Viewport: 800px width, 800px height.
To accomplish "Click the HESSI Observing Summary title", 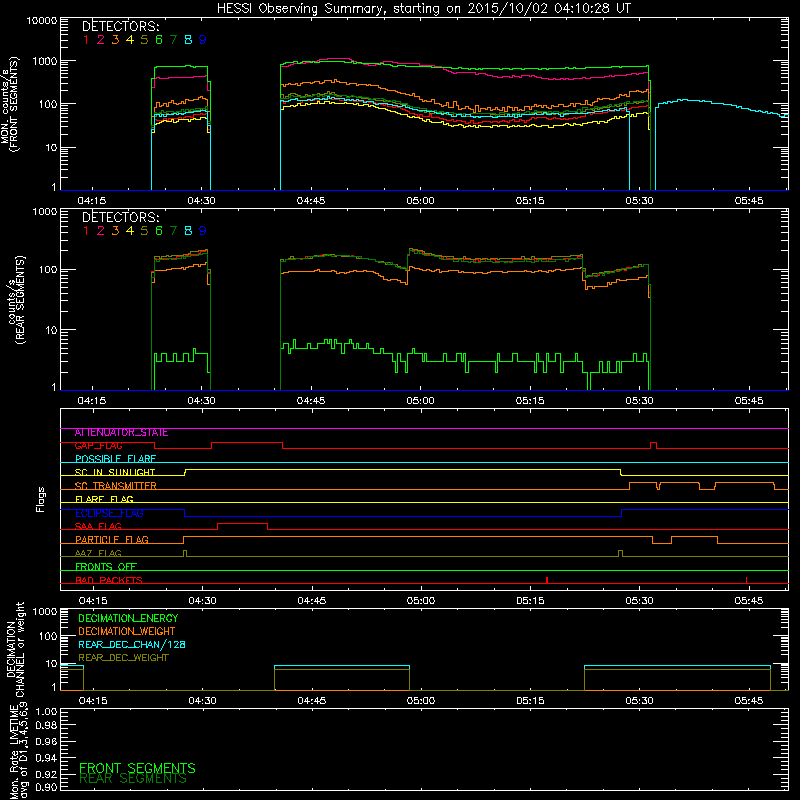I will pyautogui.click(x=423, y=9).
